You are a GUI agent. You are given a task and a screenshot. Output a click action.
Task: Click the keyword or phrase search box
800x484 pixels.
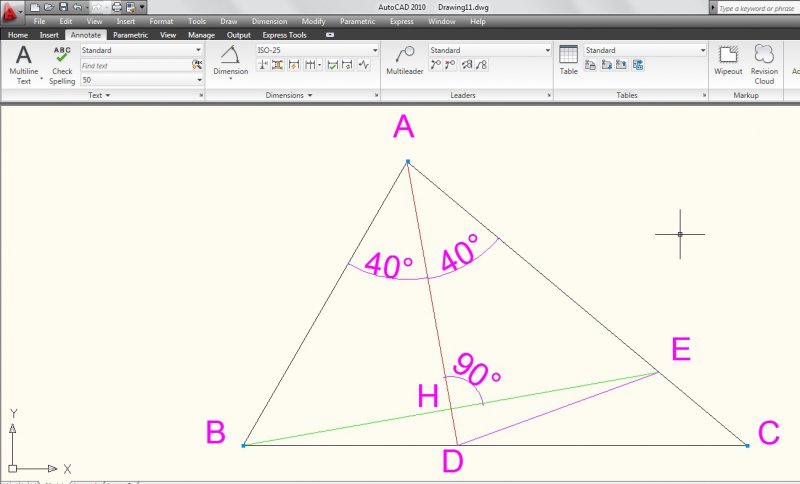[759, 8]
